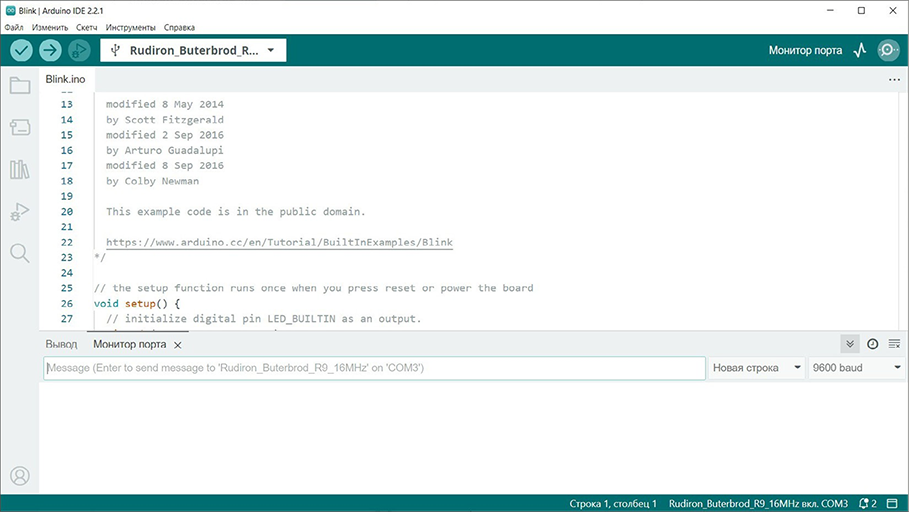
Task: Click the Rudiron_Buterbrod_R9_16MHz вкл. COM3 status entry
Action: click(x=758, y=503)
